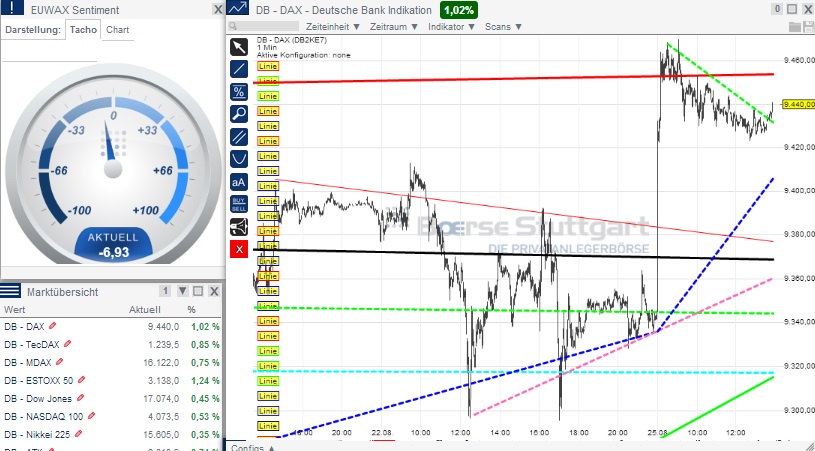Select the parallel channel lines tool

(x=239, y=137)
